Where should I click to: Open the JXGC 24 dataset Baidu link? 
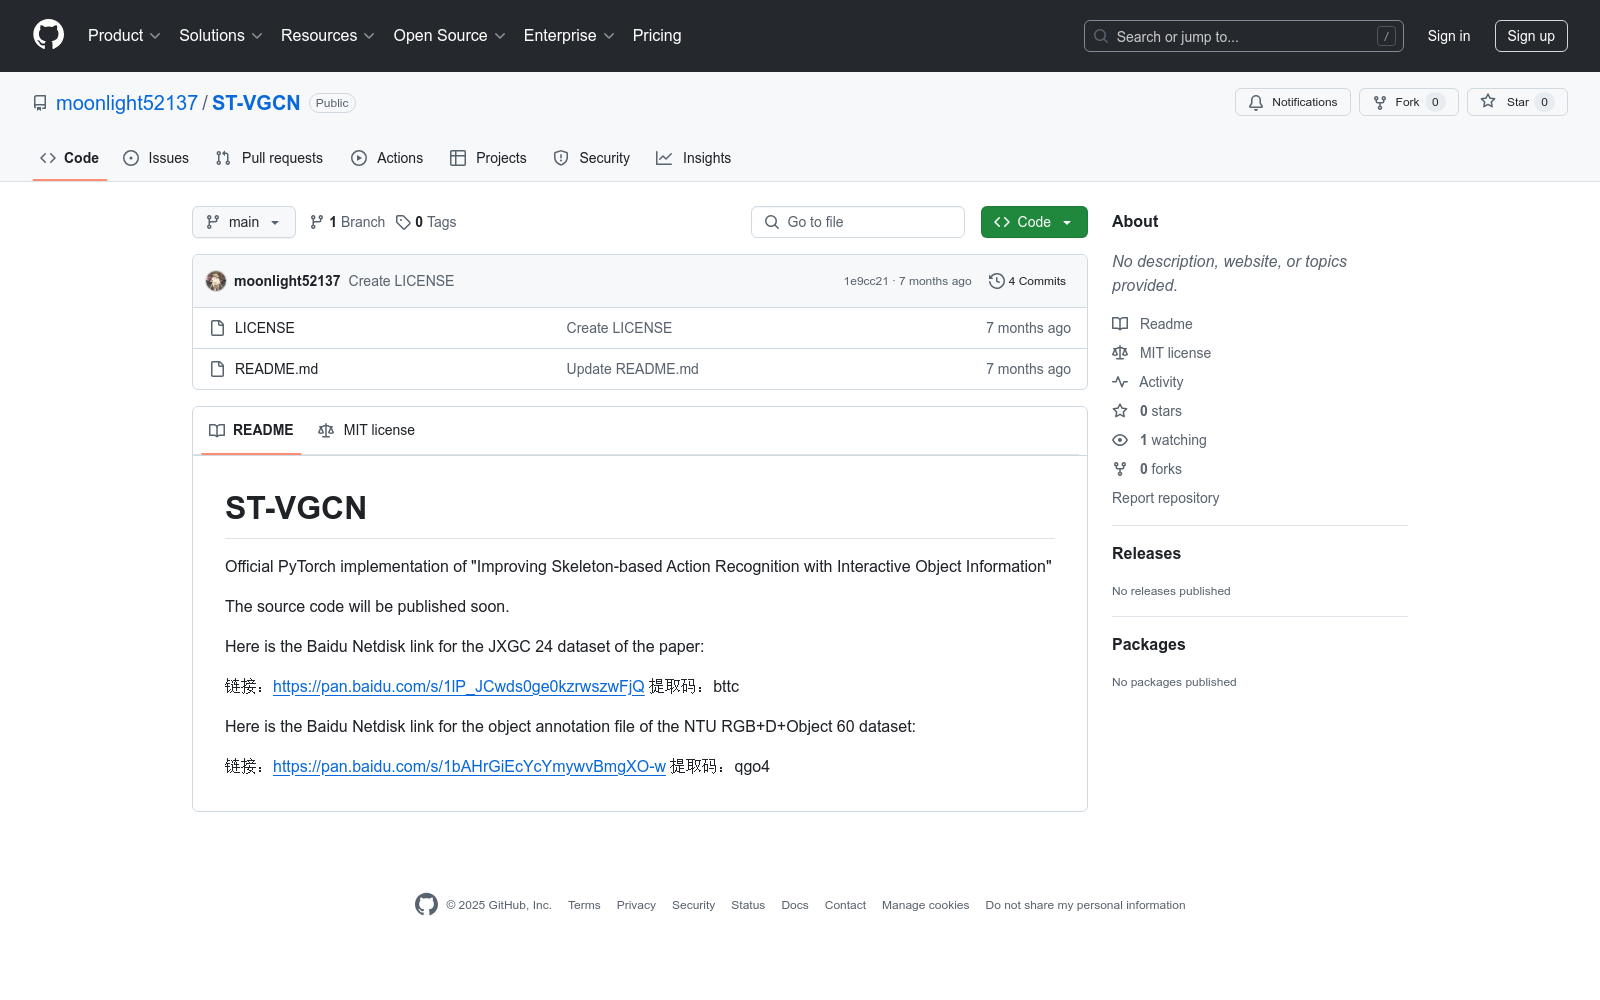pyautogui.click(x=459, y=686)
